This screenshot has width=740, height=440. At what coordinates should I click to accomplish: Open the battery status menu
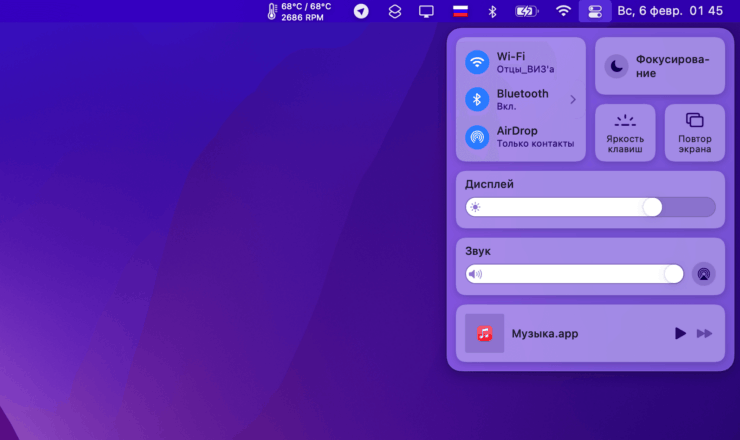(x=526, y=11)
